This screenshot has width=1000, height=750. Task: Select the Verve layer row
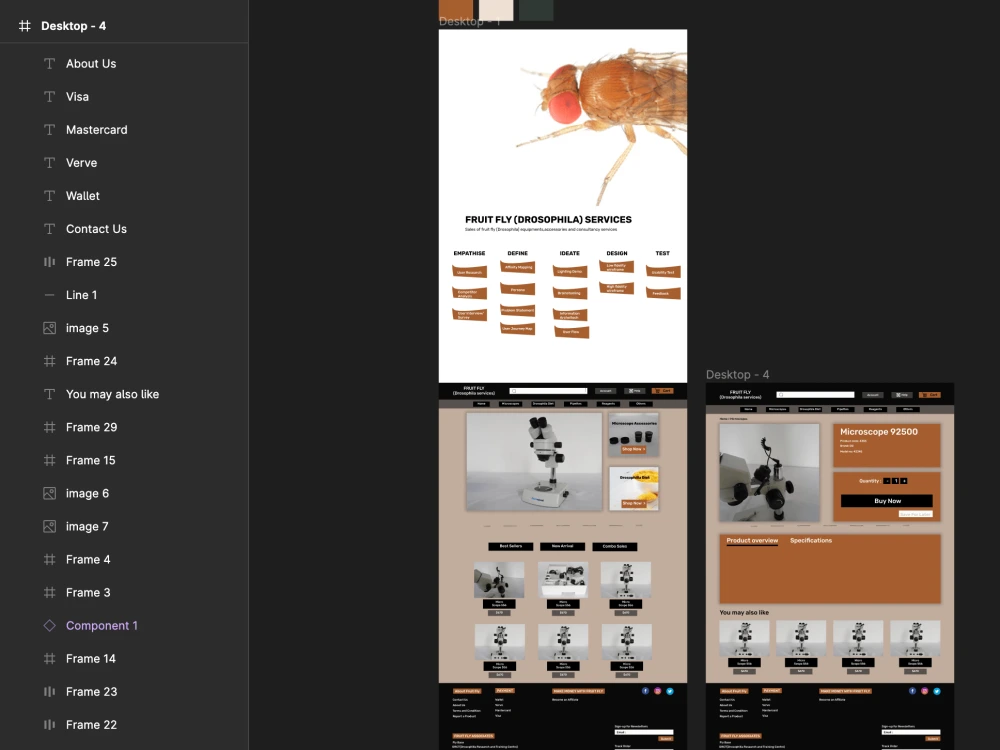coord(124,163)
